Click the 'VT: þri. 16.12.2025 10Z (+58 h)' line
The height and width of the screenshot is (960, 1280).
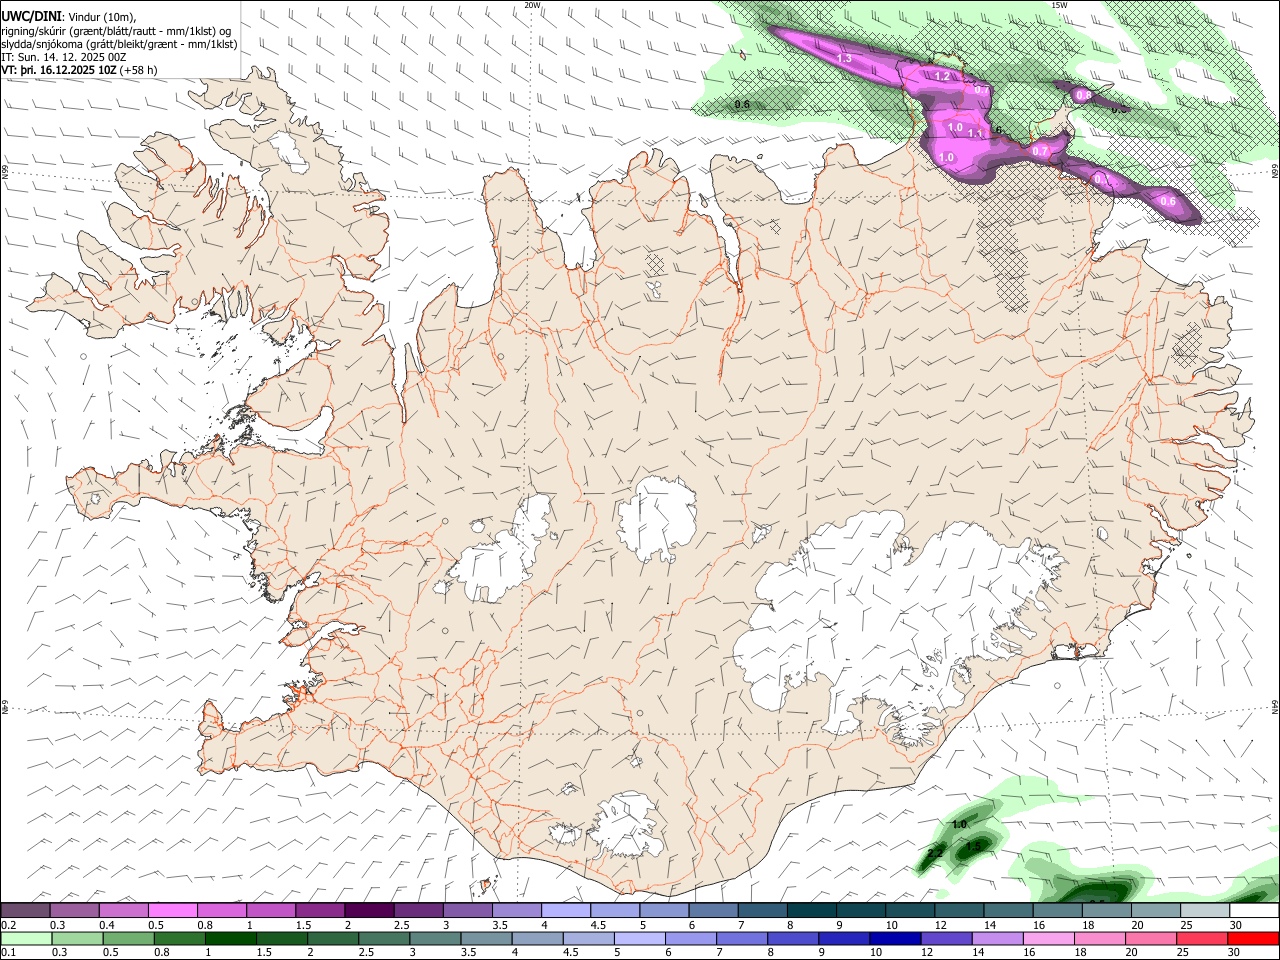point(79,70)
